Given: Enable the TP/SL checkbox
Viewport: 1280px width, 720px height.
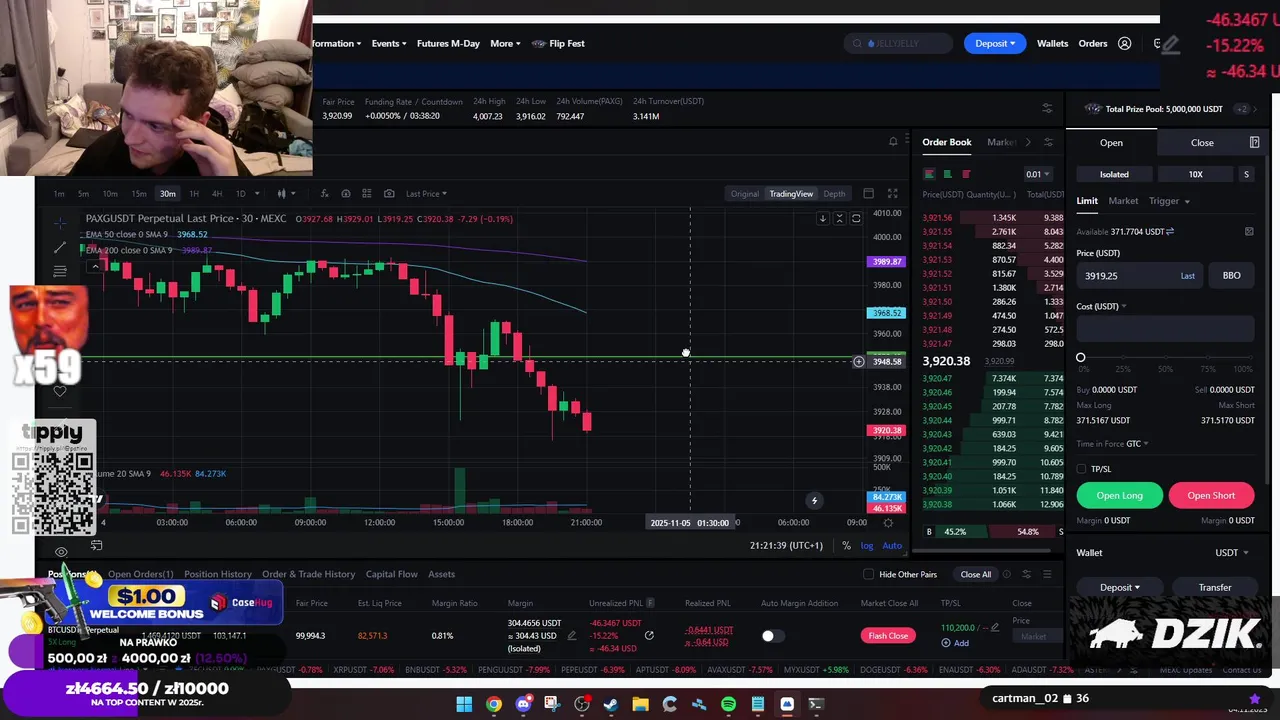Looking at the screenshot, I should coord(1081,469).
